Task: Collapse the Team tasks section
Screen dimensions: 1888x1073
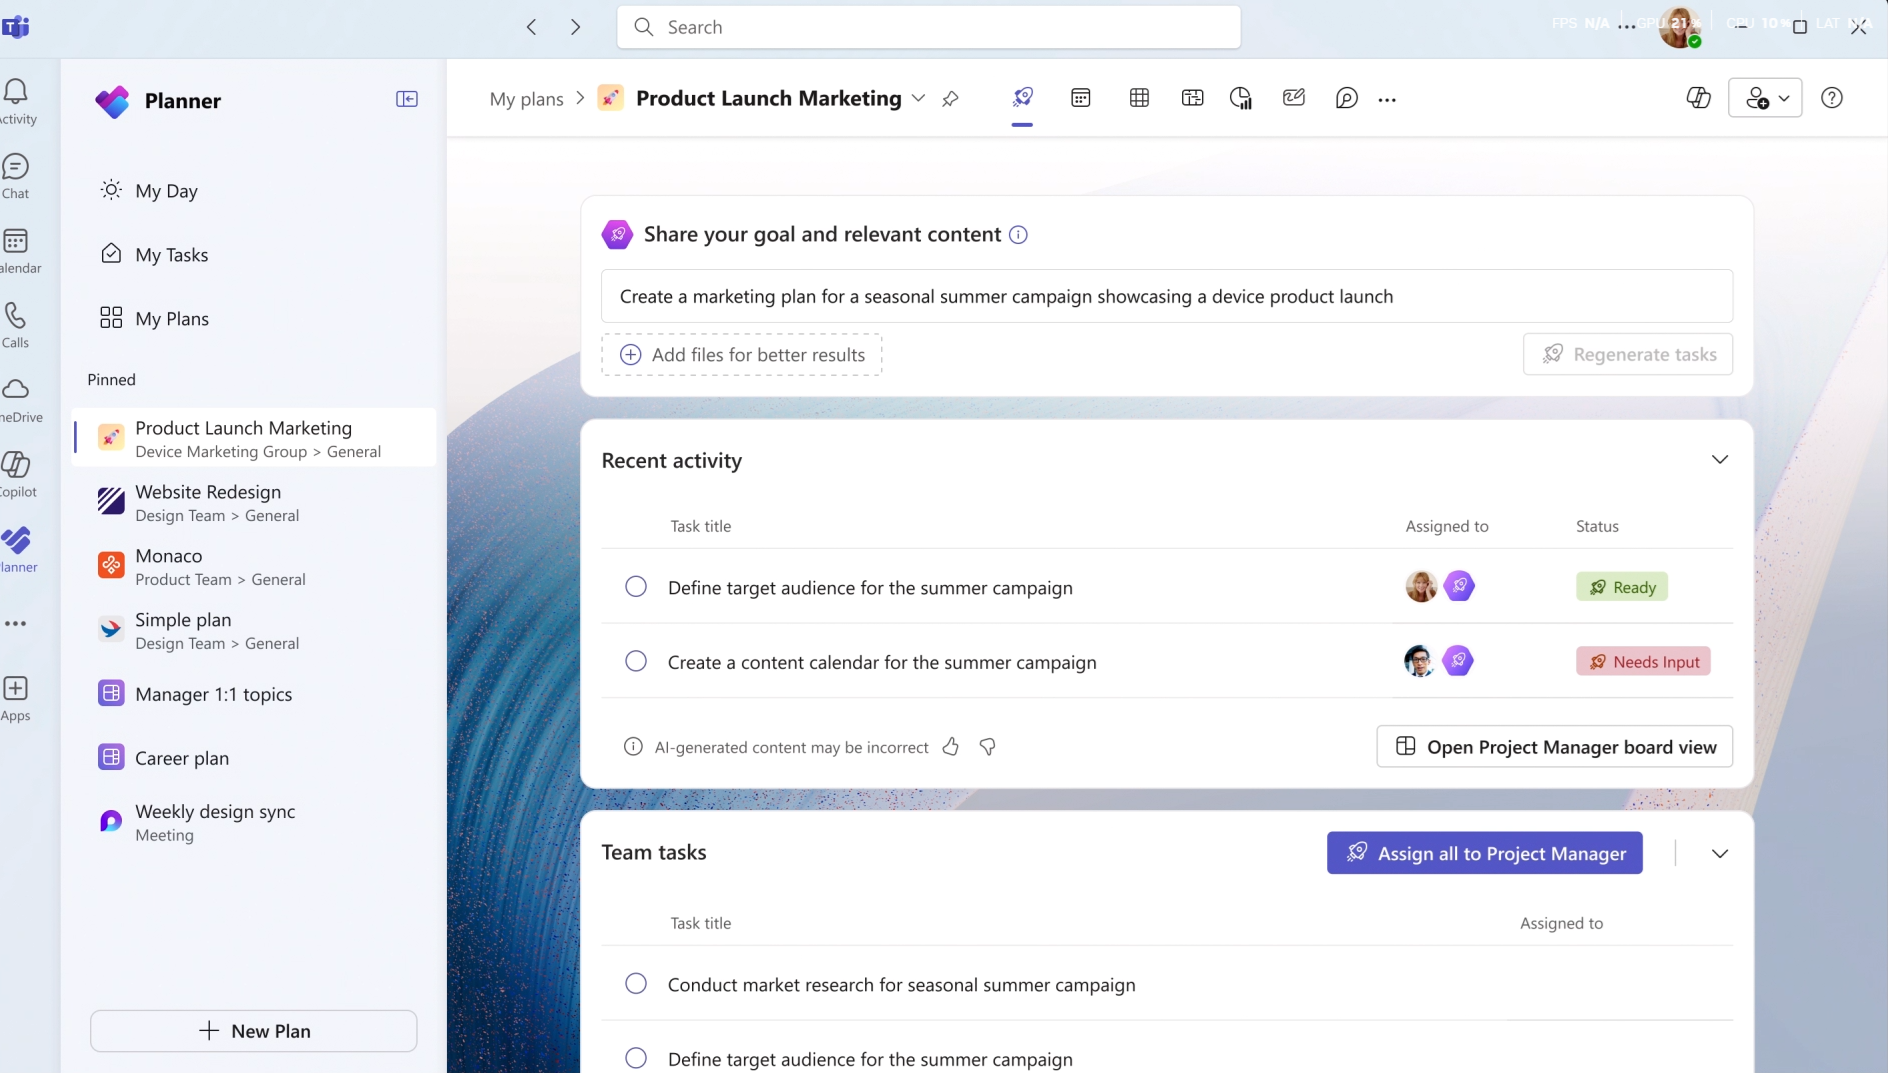Action: click(1720, 854)
